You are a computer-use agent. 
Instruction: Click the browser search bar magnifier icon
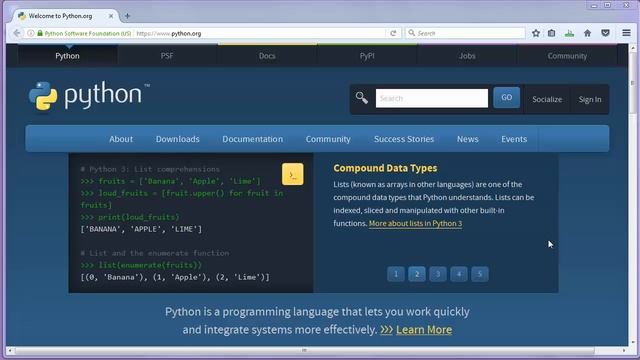(411, 33)
